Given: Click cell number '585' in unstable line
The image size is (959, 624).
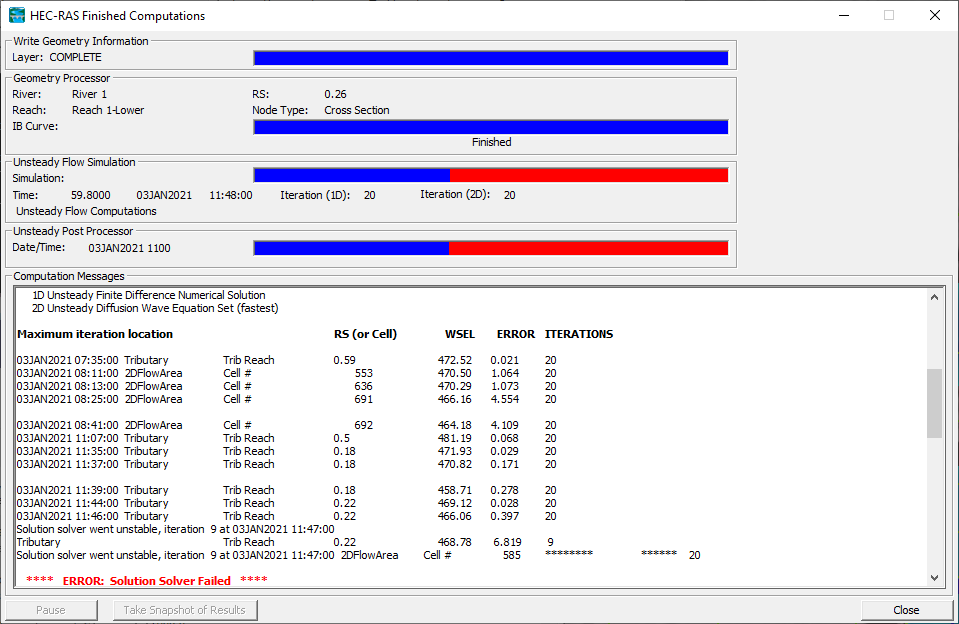Looking at the screenshot, I should point(512,555).
